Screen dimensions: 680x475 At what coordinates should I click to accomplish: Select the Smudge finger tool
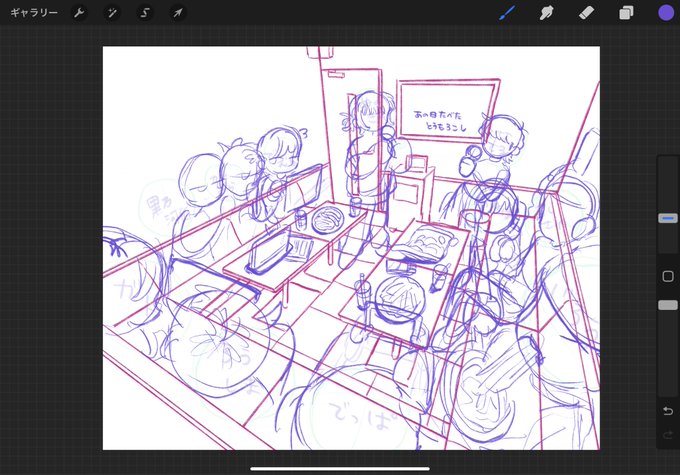(x=546, y=13)
